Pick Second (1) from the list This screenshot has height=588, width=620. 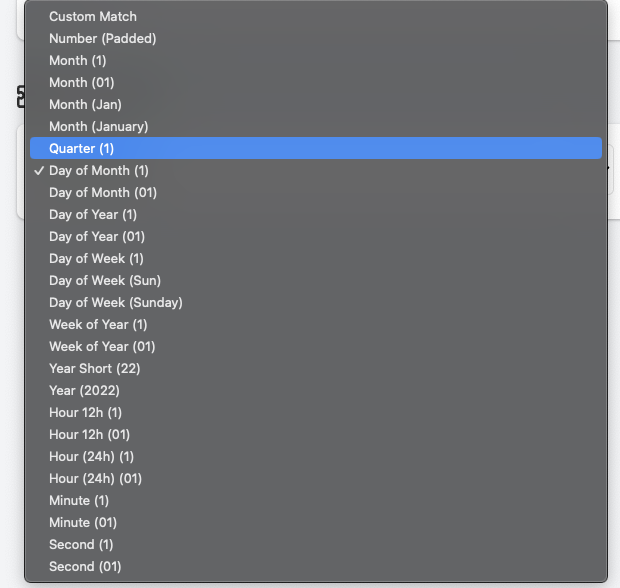pos(81,545)
